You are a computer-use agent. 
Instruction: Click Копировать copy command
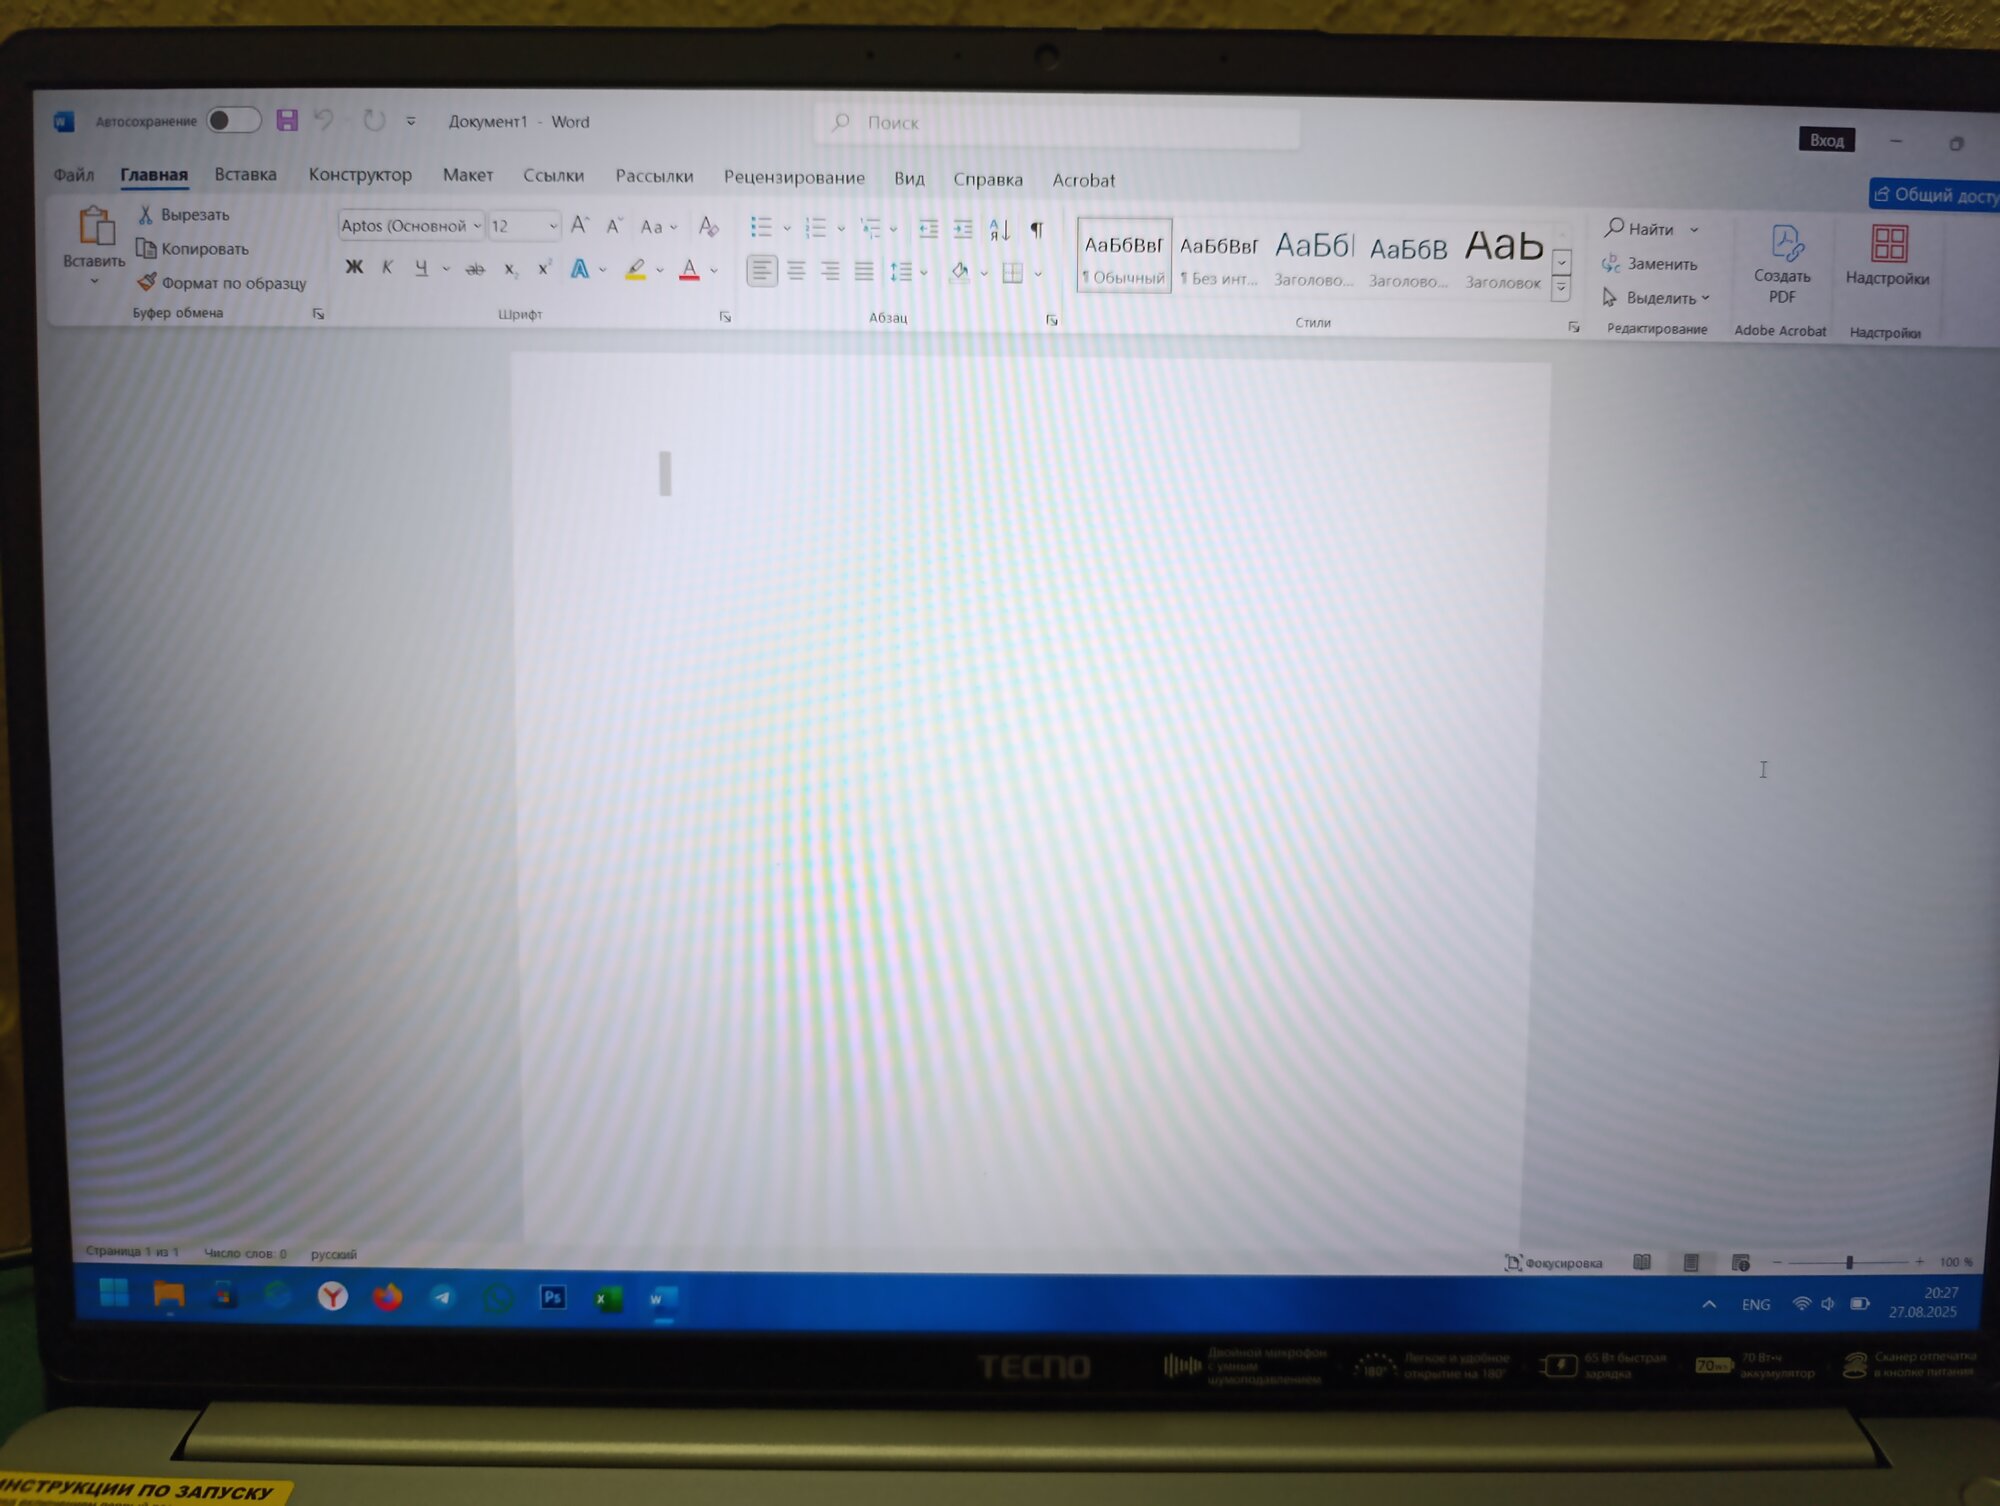[193, 249]
